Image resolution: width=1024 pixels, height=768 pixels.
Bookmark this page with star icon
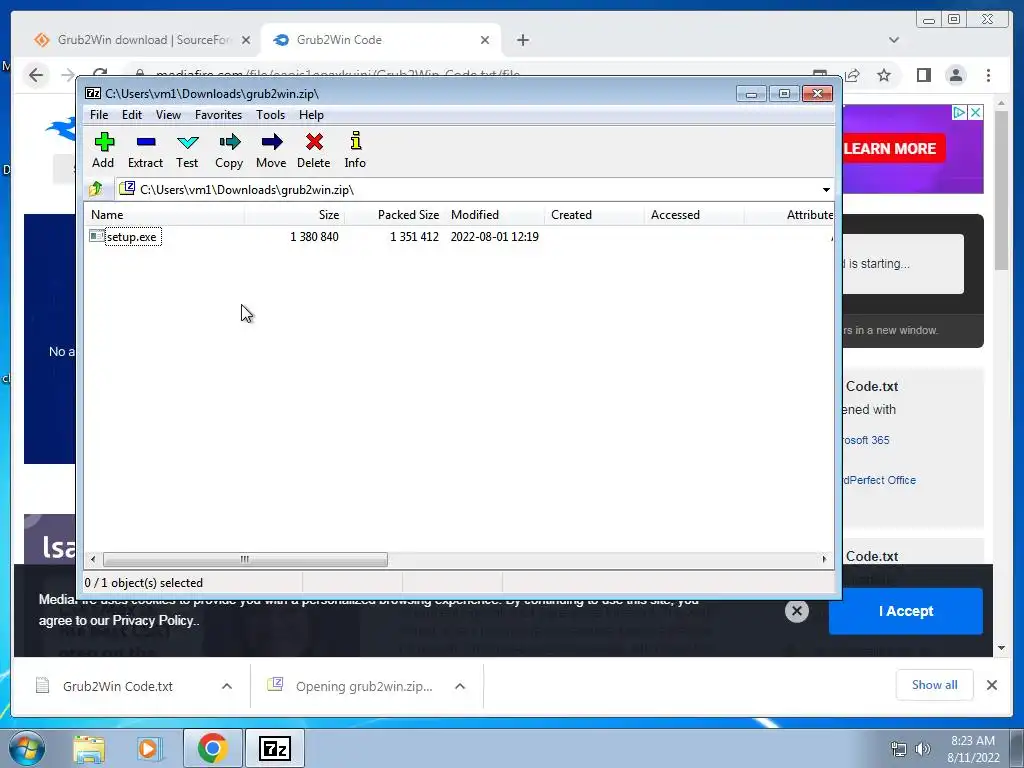click(x=884, y=75)
